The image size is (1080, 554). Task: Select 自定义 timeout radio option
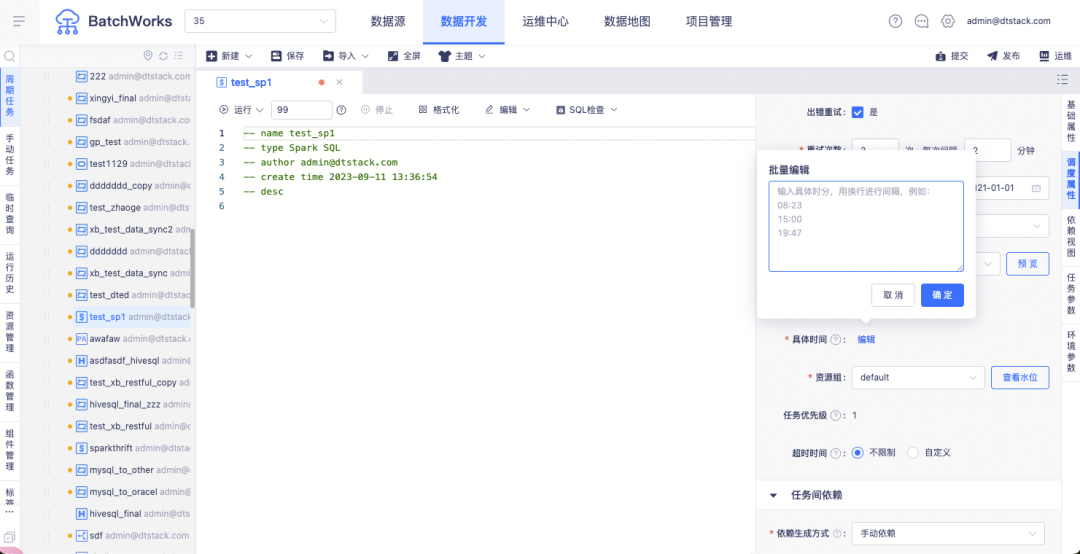point(913,453)
